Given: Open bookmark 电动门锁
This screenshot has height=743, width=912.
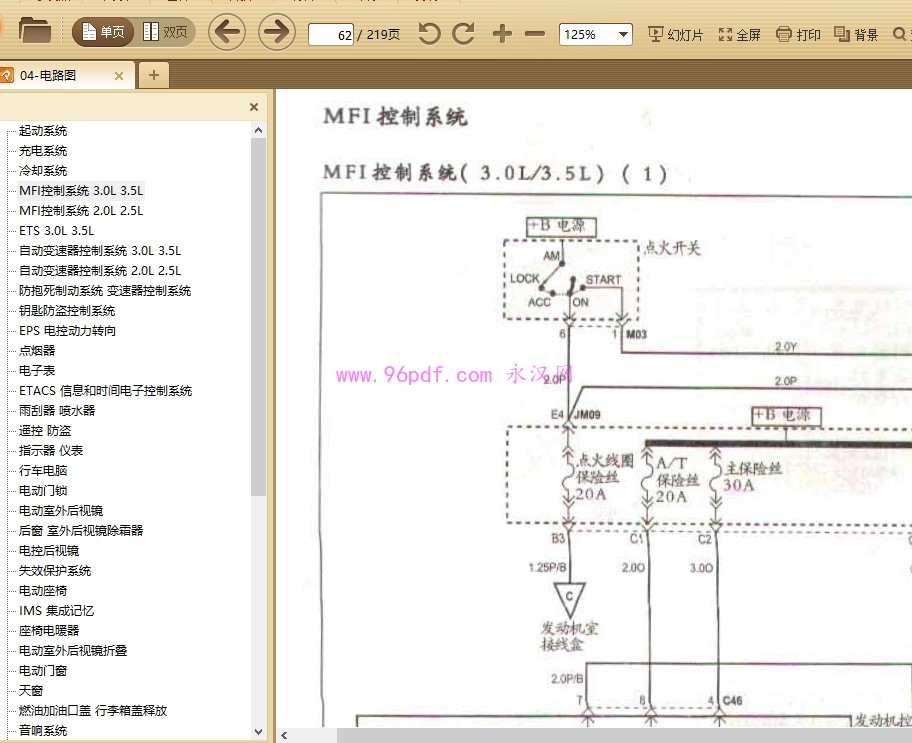Looking at the screenshot, I should click(x=43, y=490).
